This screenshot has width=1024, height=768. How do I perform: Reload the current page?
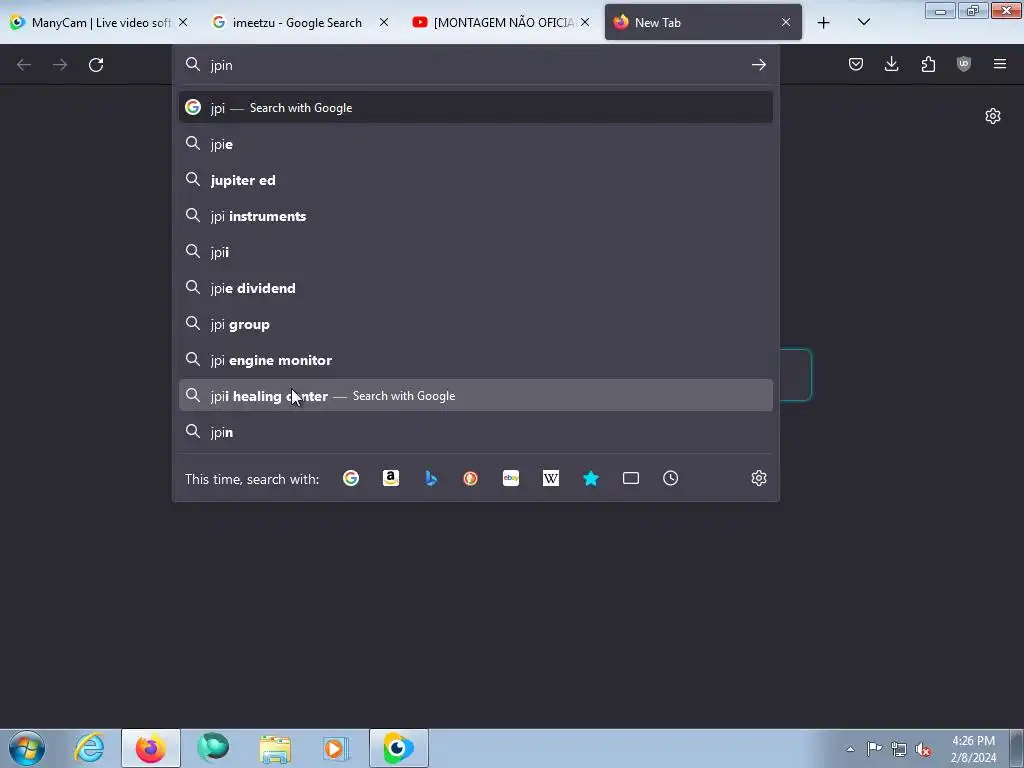pos(96,65)
